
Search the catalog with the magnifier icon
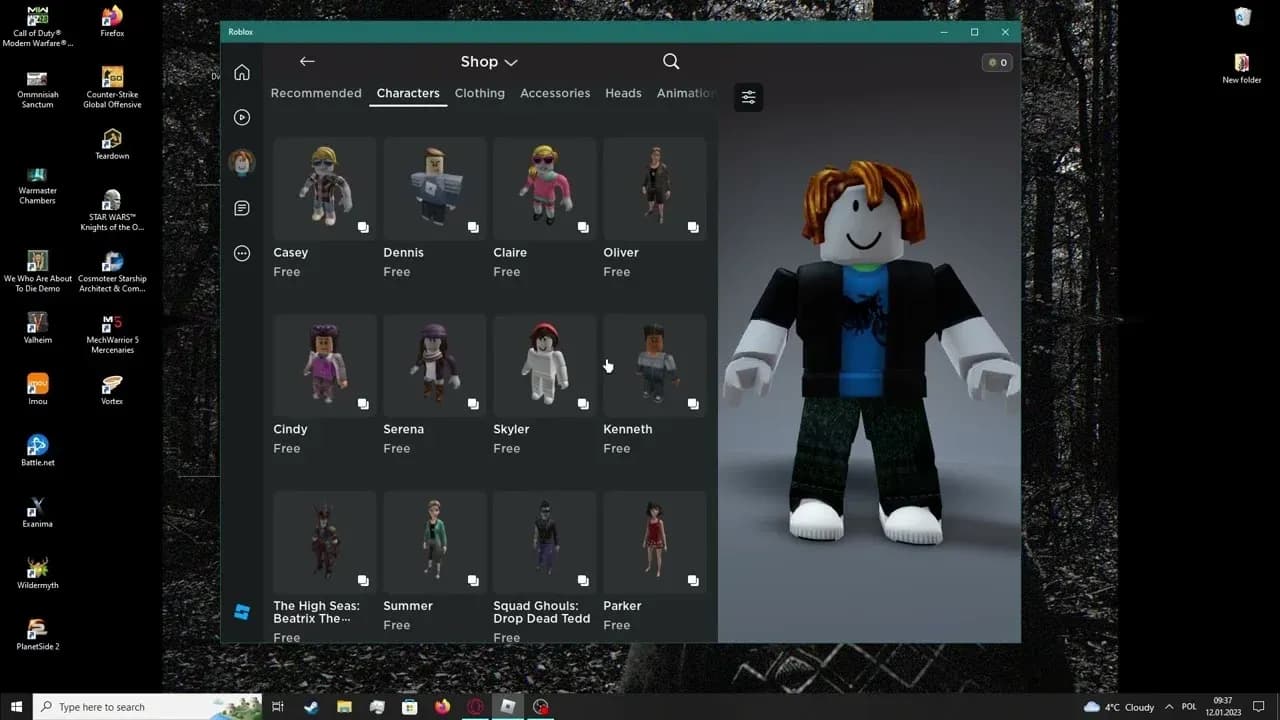point(670,61)
